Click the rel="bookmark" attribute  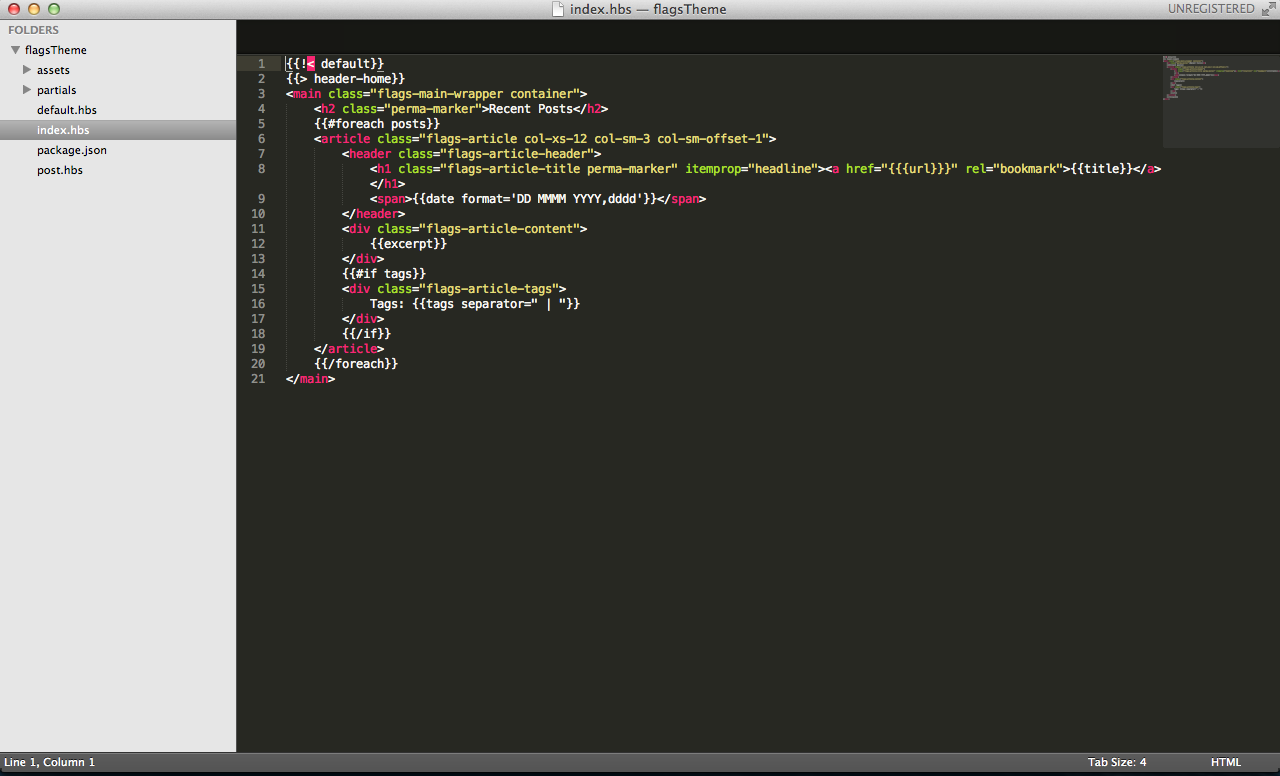1014,169
